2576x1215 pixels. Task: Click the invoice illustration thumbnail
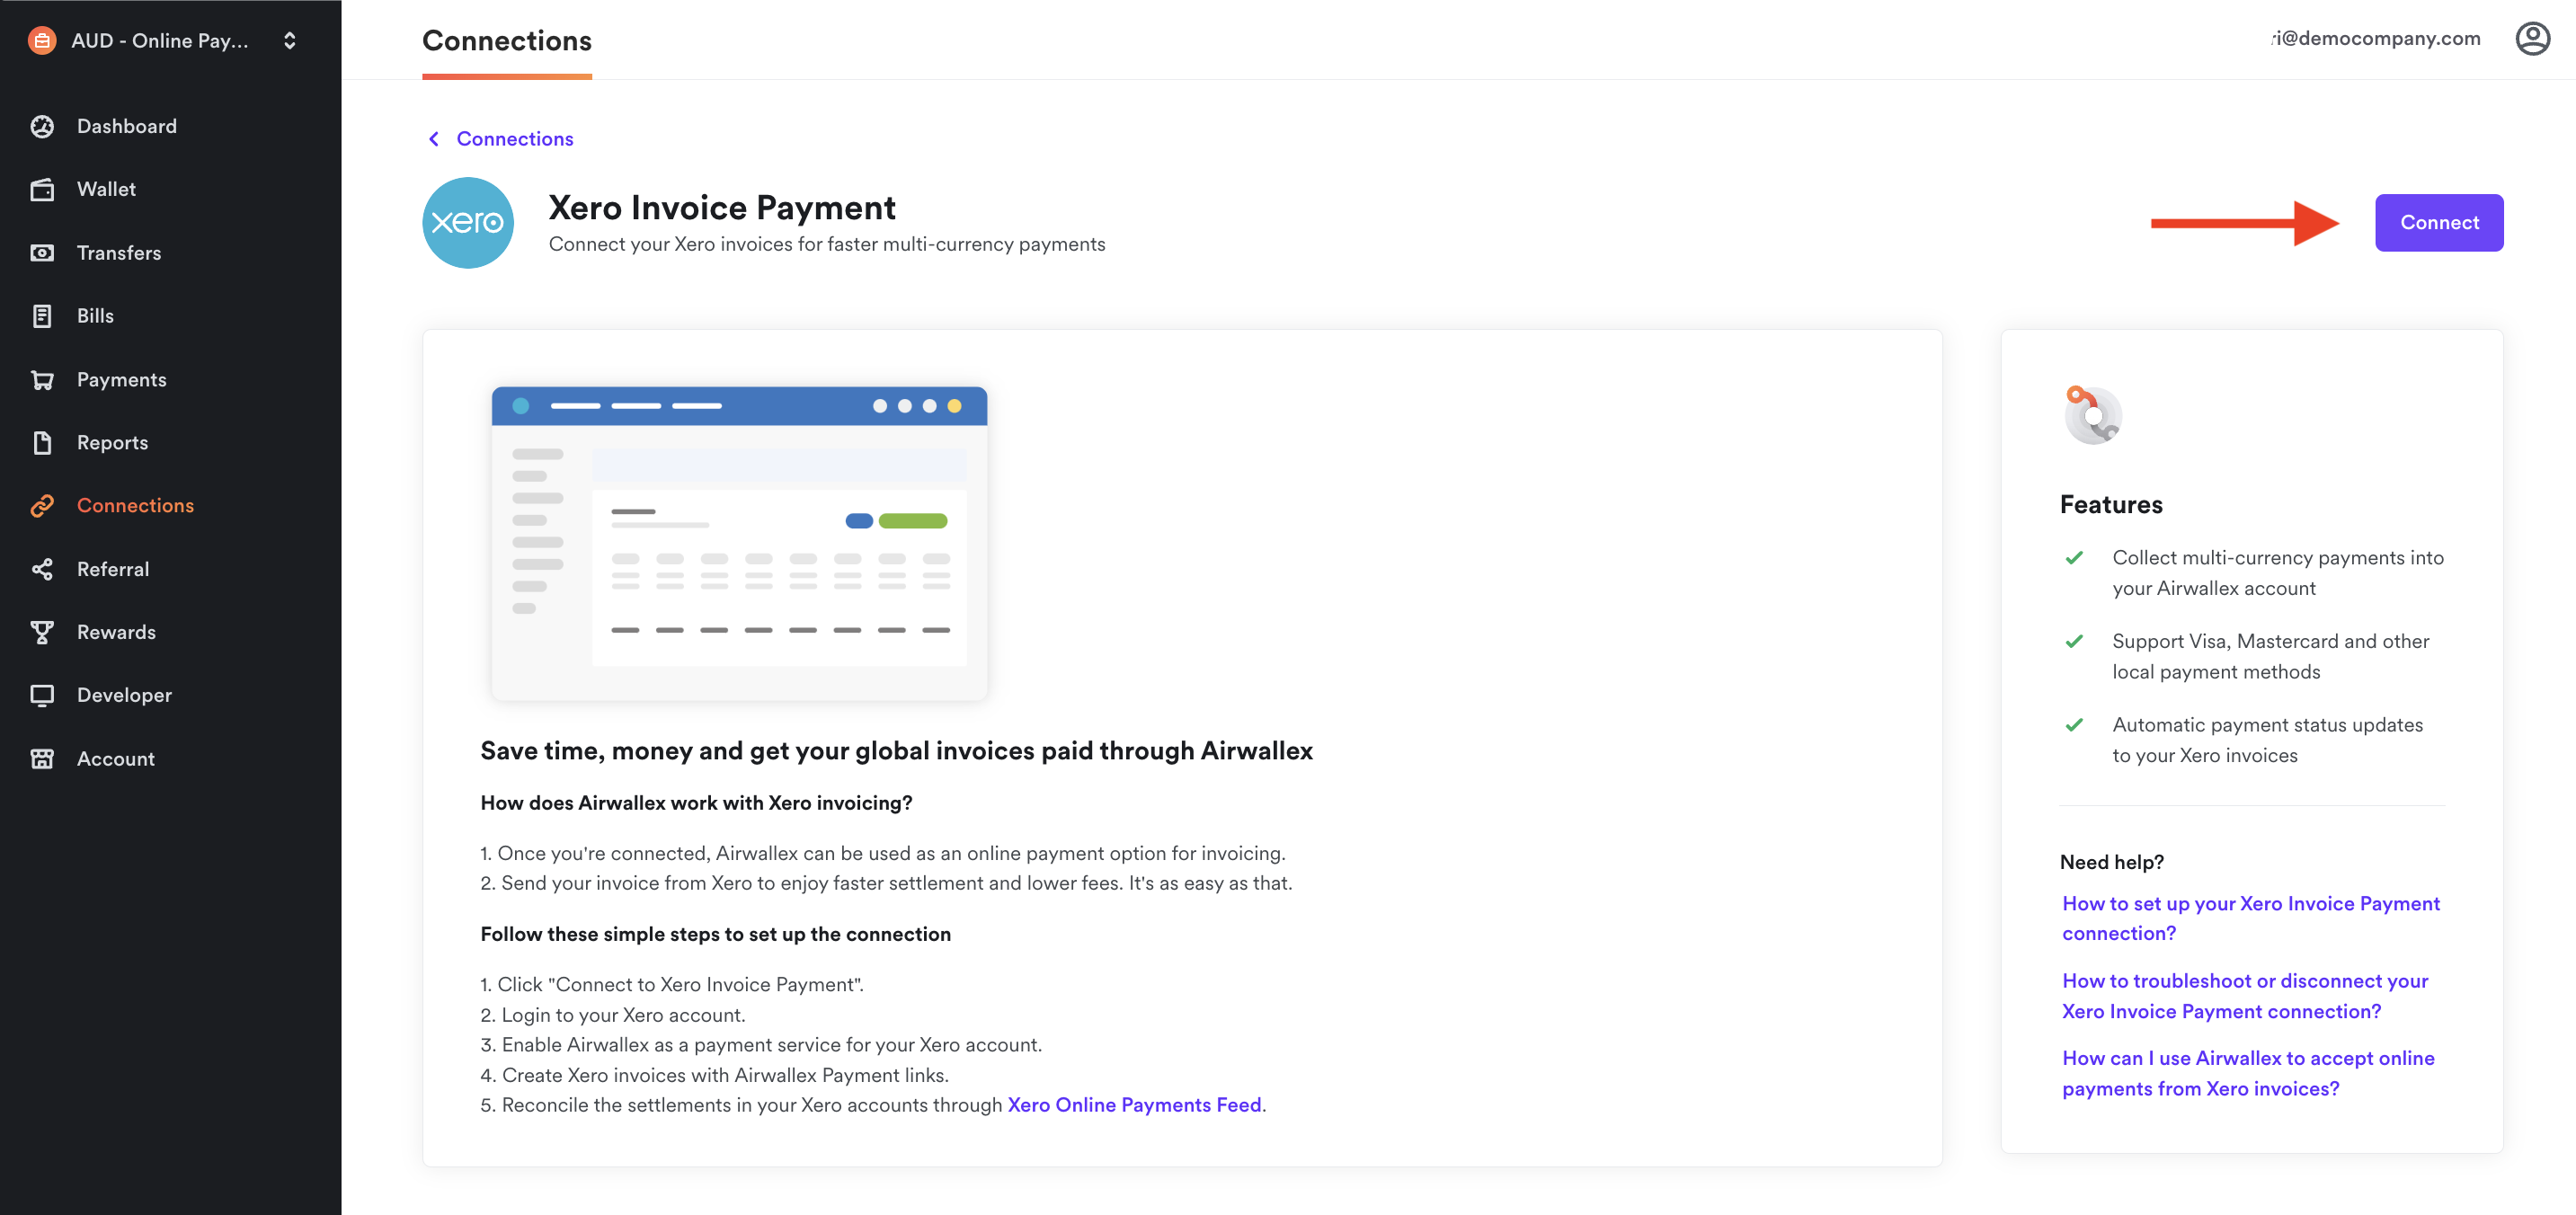tap(739, 543)
